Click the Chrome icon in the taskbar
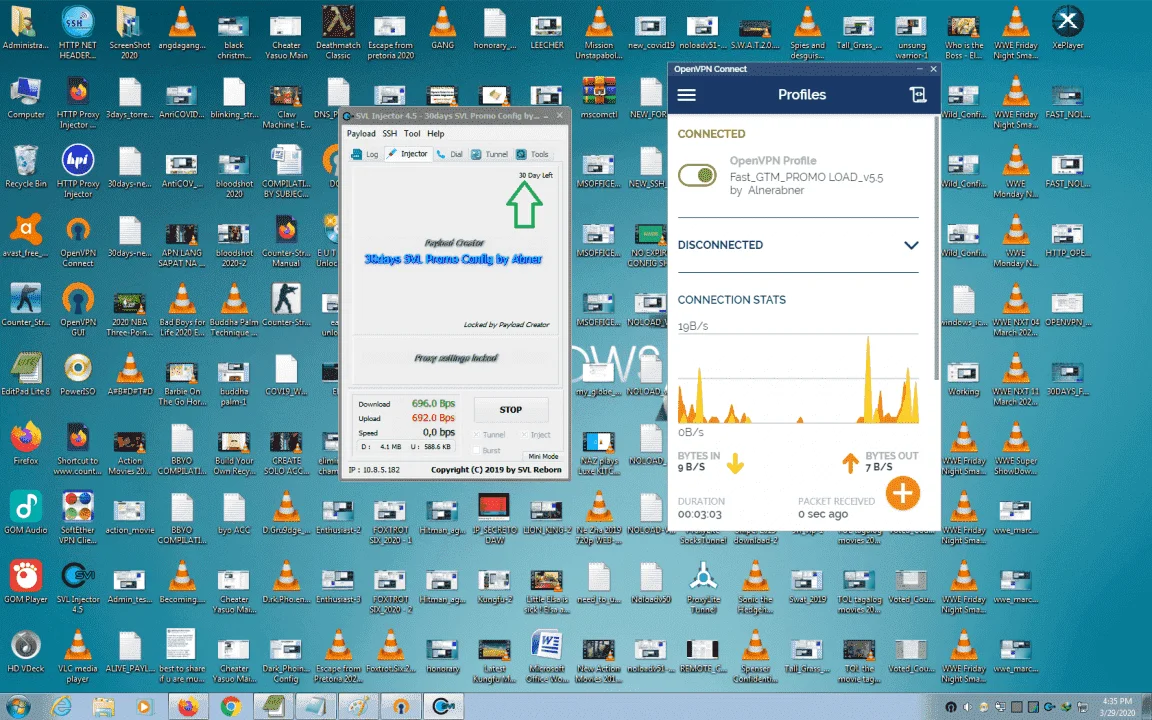Screen dimensions: 1152x720 pyautogui.click(x=231, y=707)
